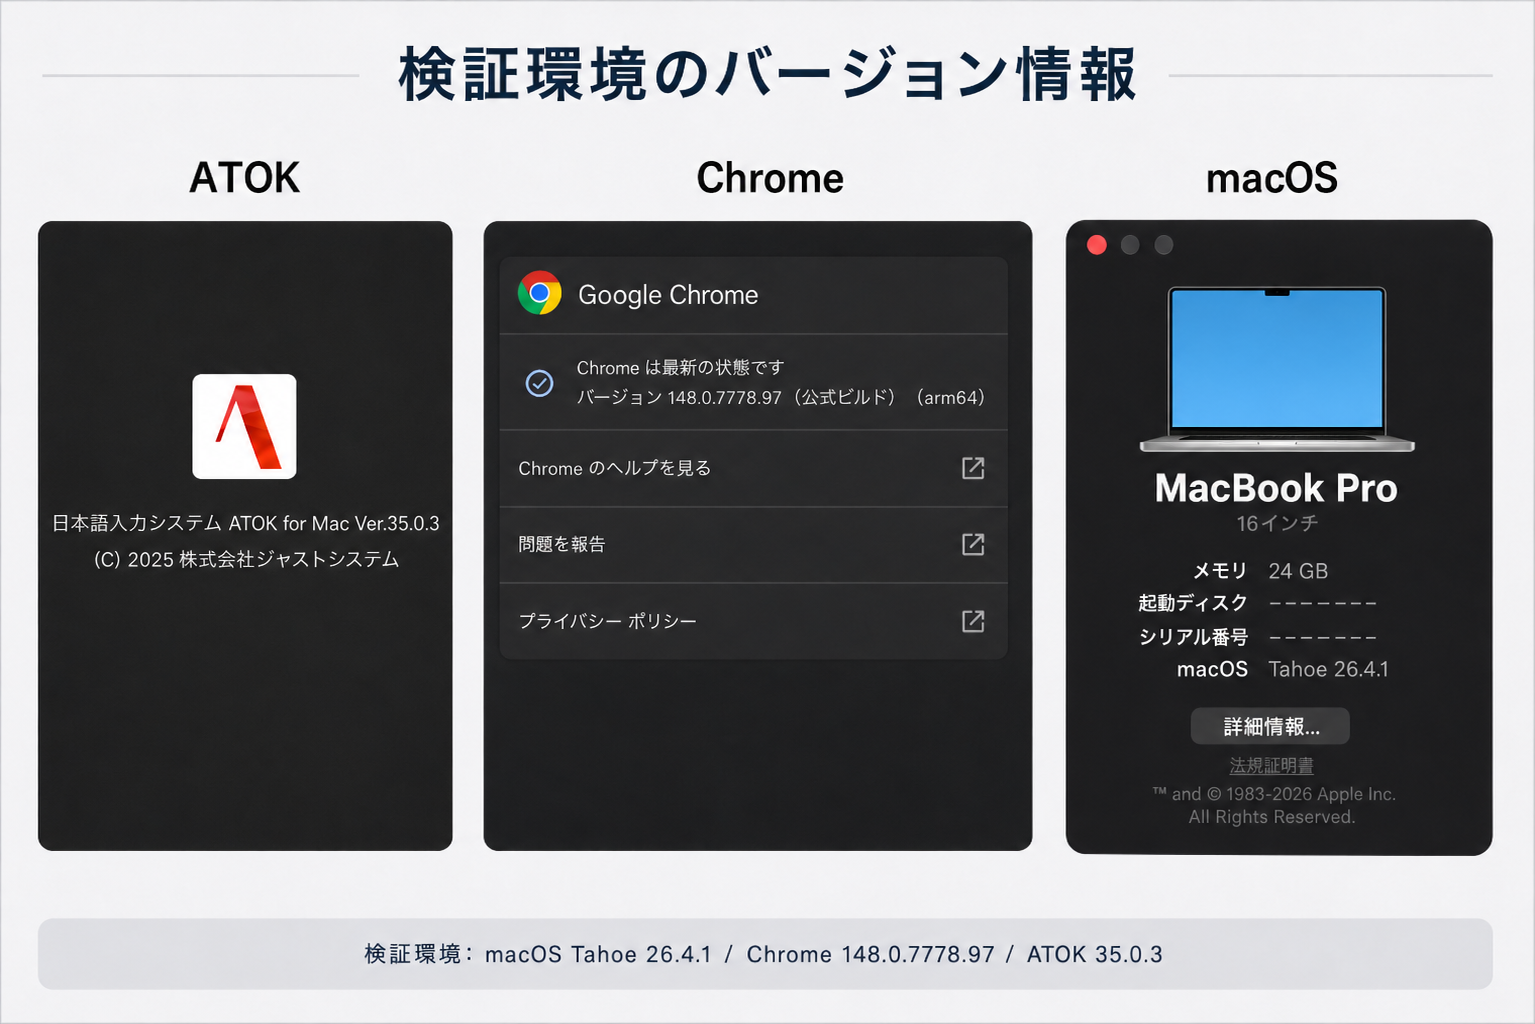
Task: Click the Google Chrome title text
Action: [x=668, y=295]
